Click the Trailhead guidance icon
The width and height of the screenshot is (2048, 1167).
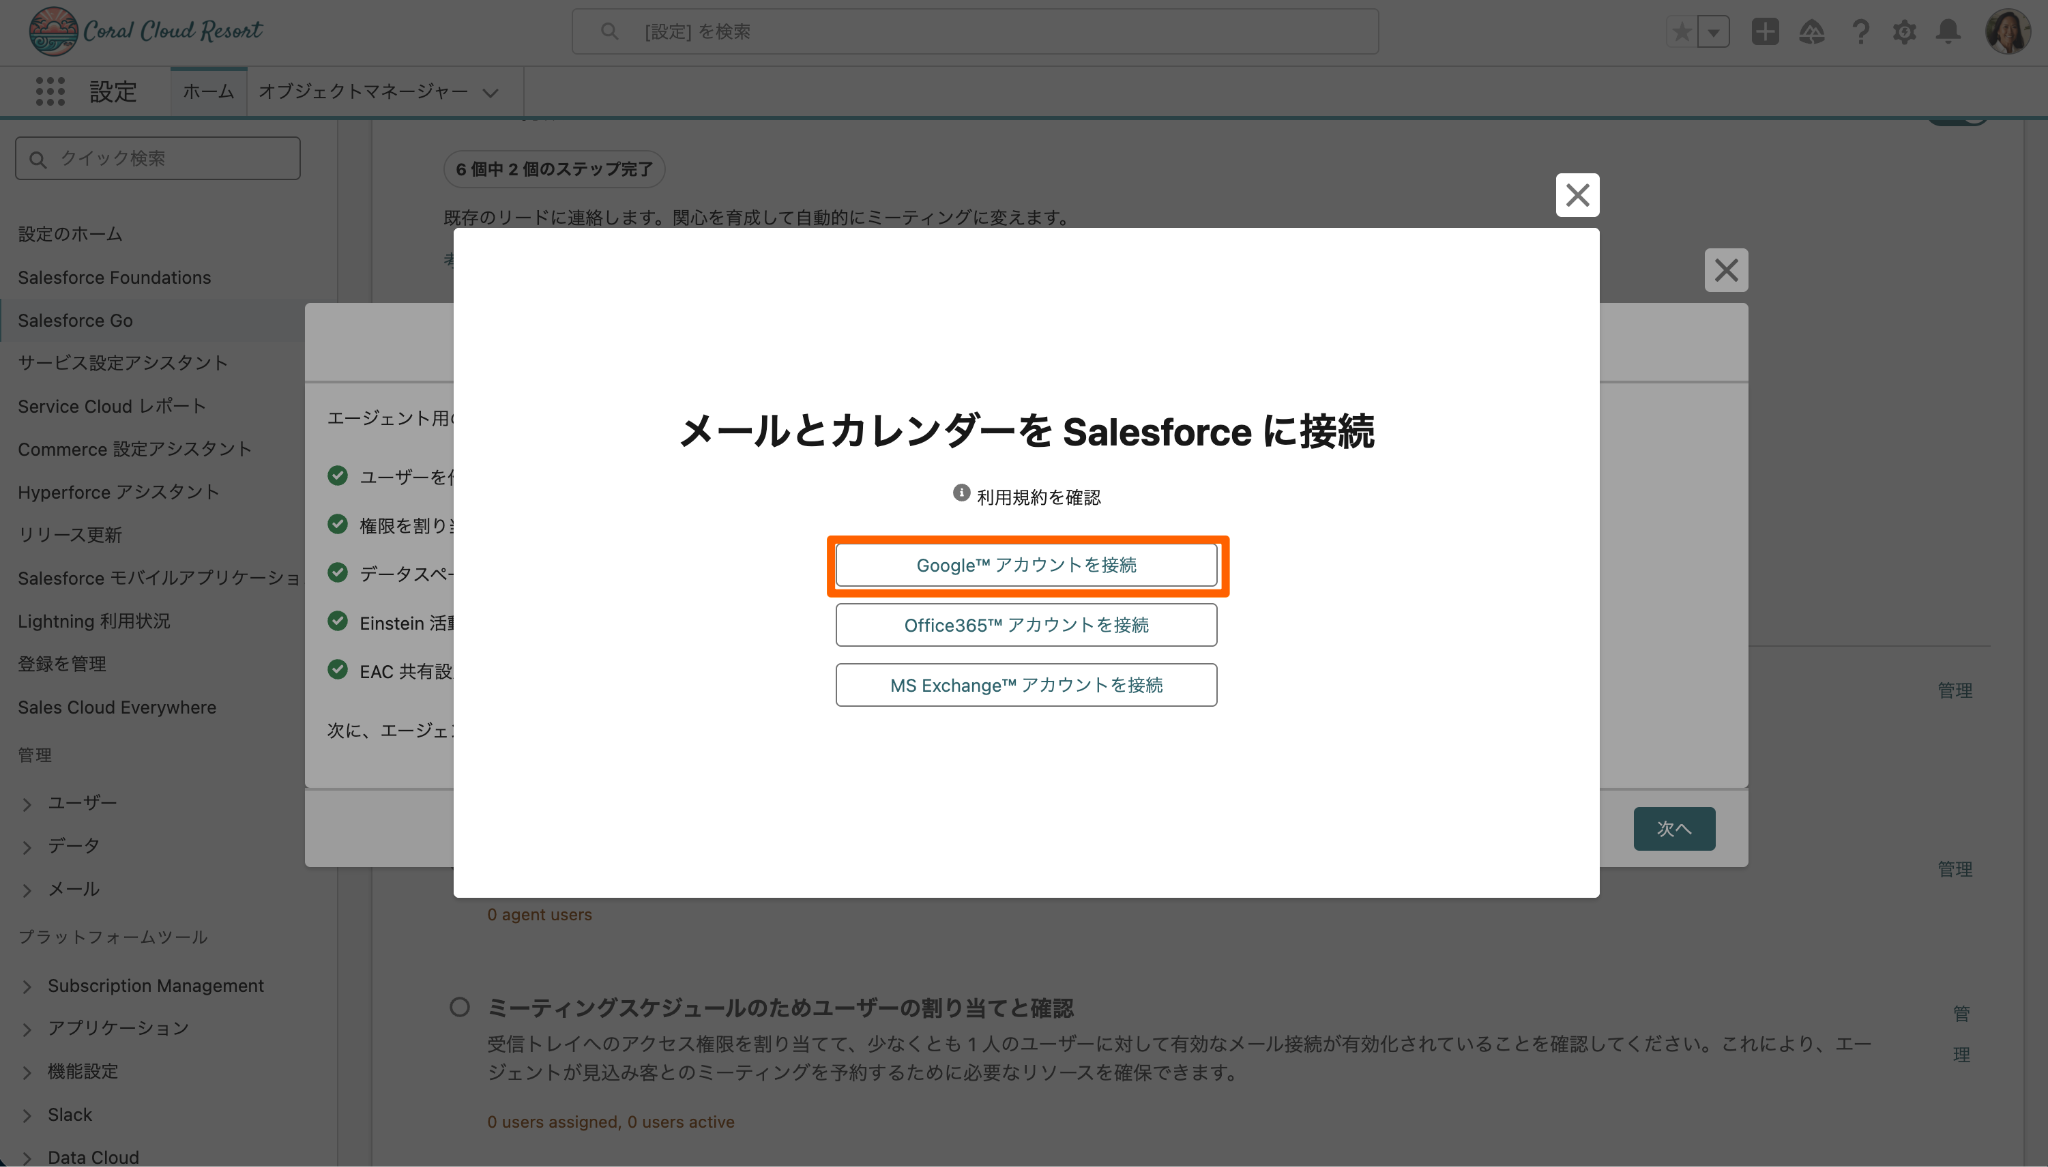tap(1812, 32)
